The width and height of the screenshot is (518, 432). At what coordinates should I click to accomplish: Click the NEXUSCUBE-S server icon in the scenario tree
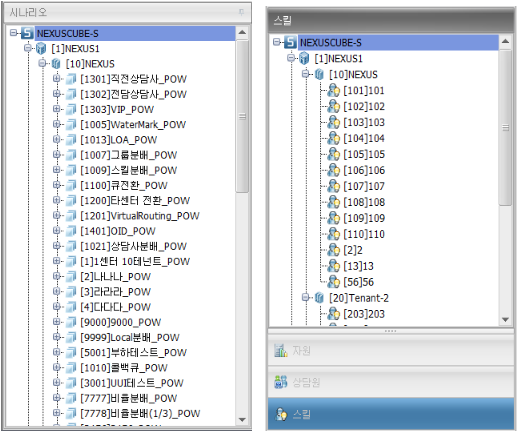[x=27, y=33]
